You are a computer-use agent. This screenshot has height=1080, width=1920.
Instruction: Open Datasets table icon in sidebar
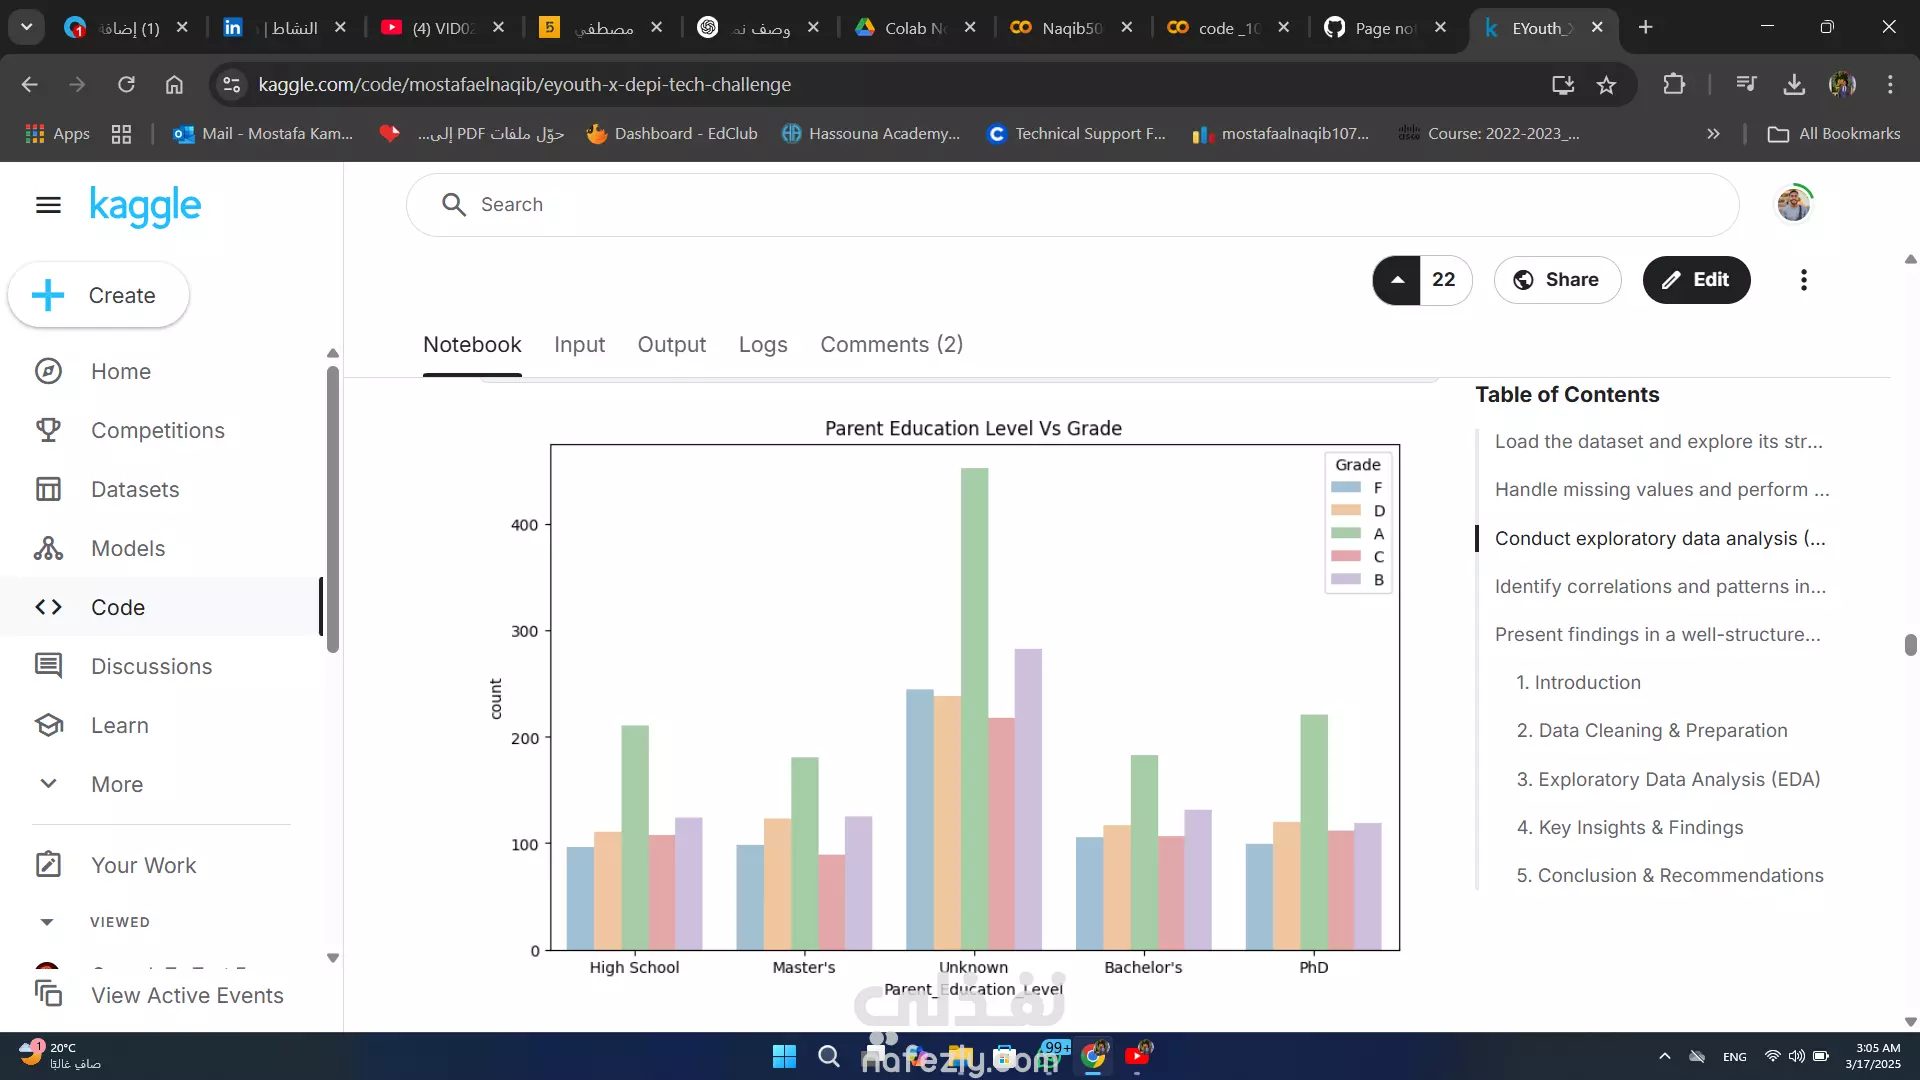click(48, 489)
